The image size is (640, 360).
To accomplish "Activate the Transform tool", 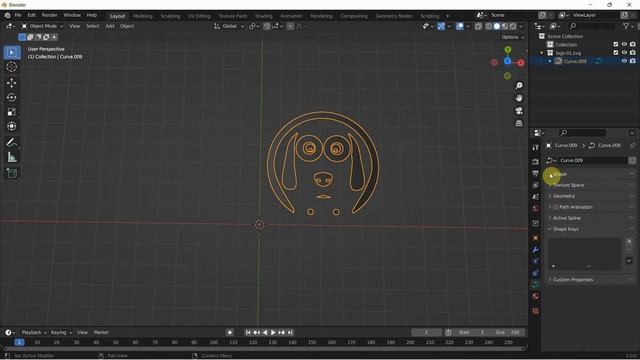I will (x=12, y=126).
